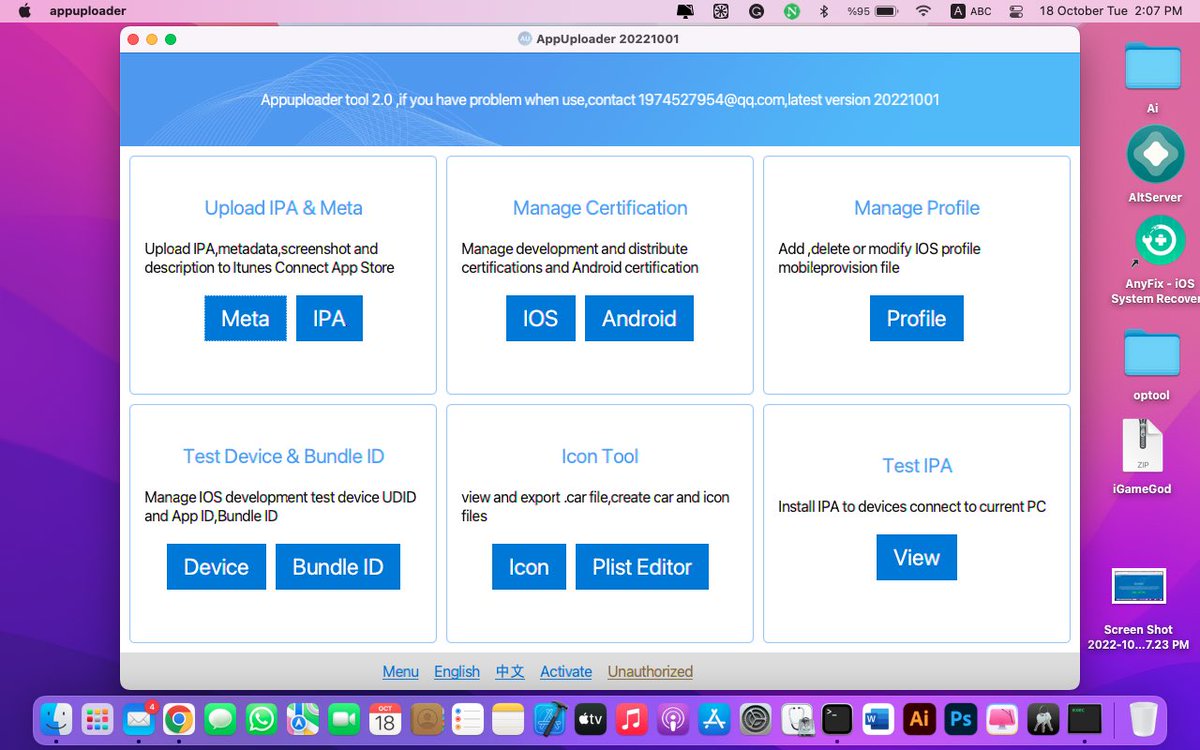Launch Google Chrome from the Dock

(x=180, y=718)
